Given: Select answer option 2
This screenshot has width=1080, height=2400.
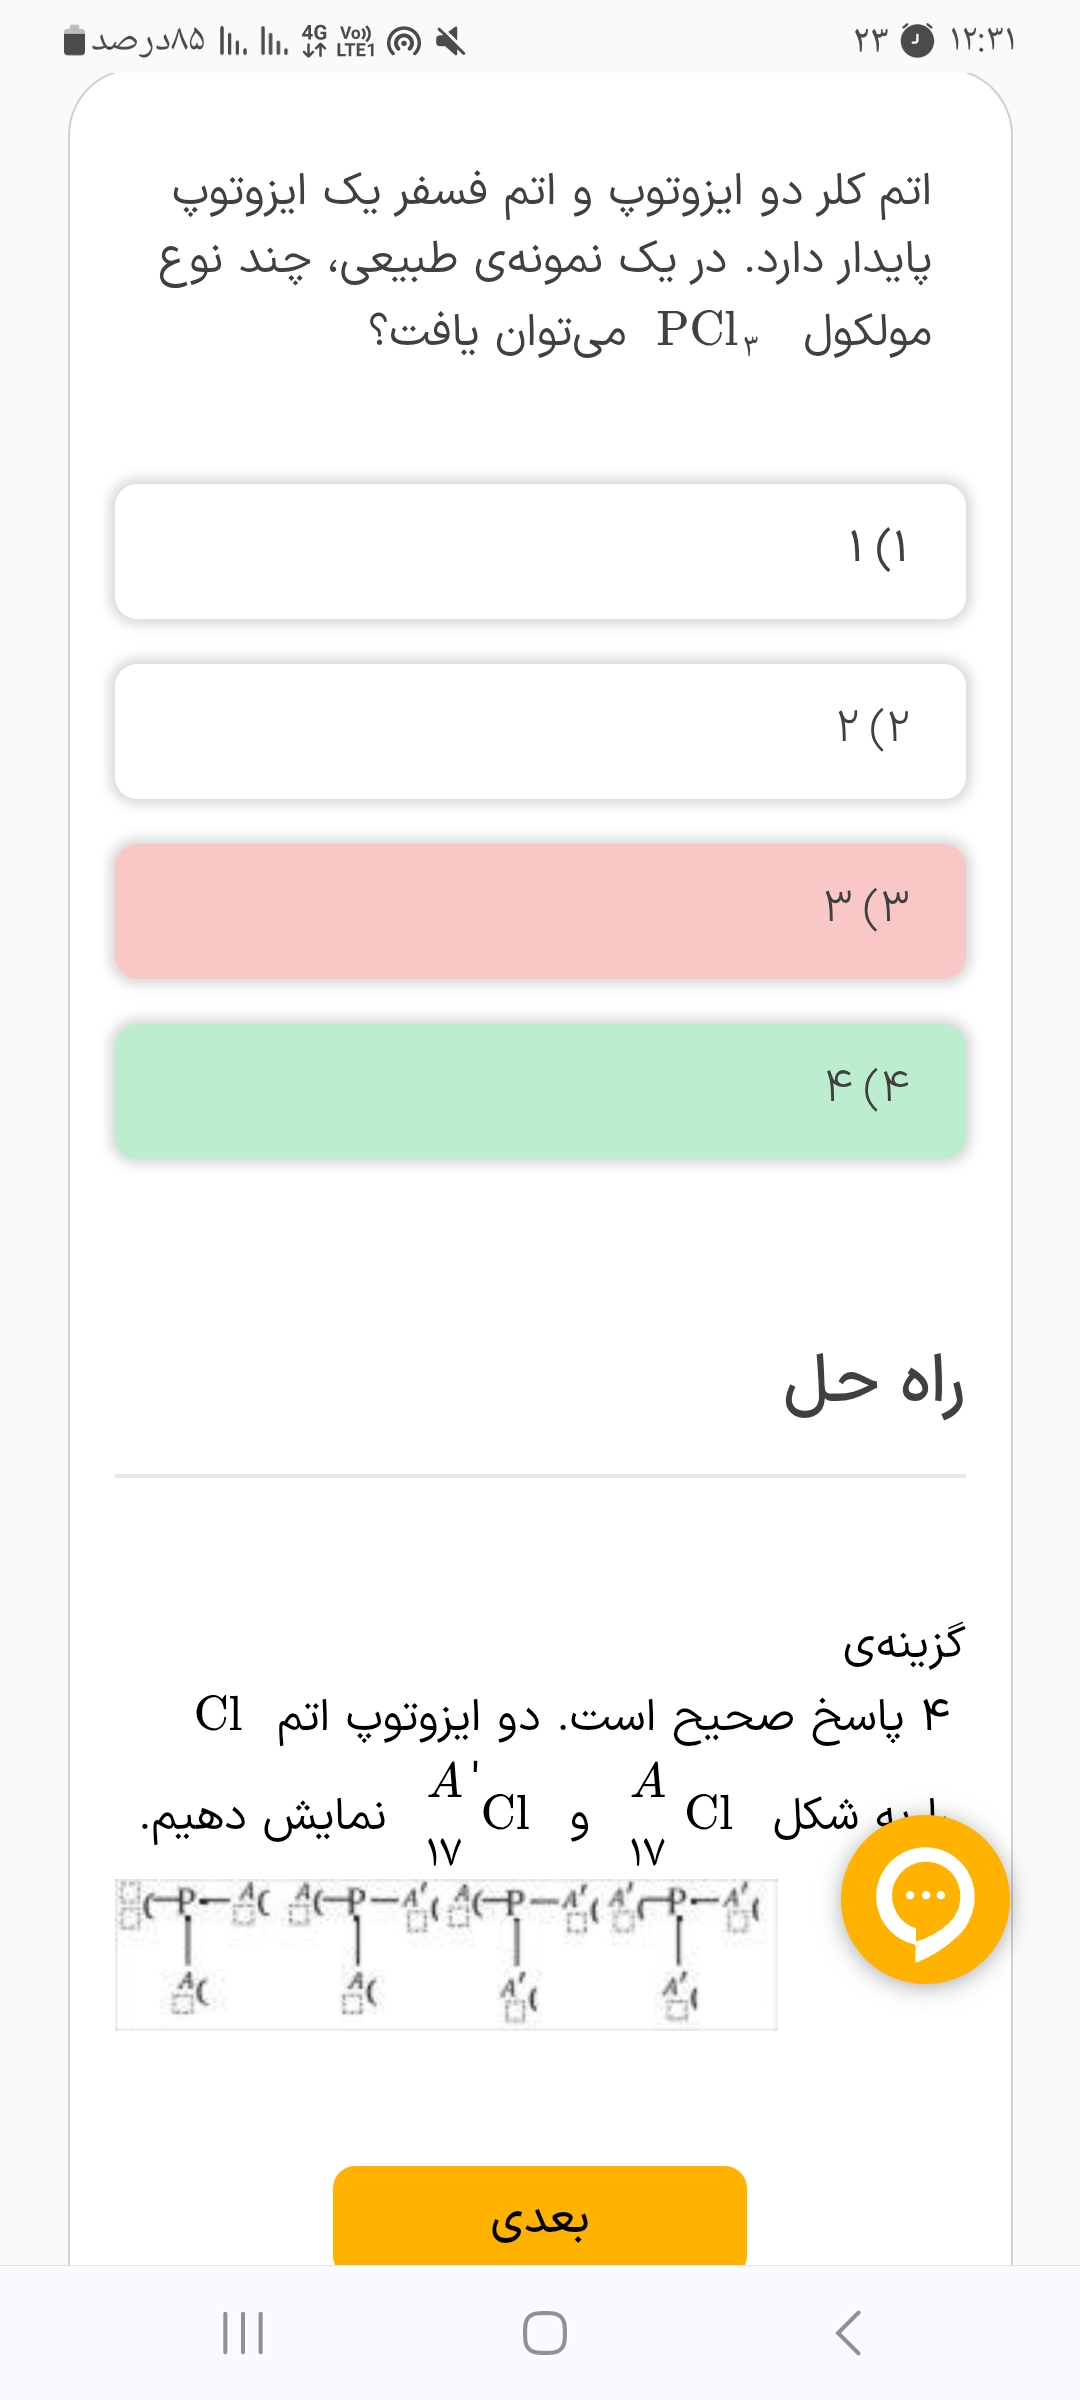Looking at the screenshot, I should point(540,731).
